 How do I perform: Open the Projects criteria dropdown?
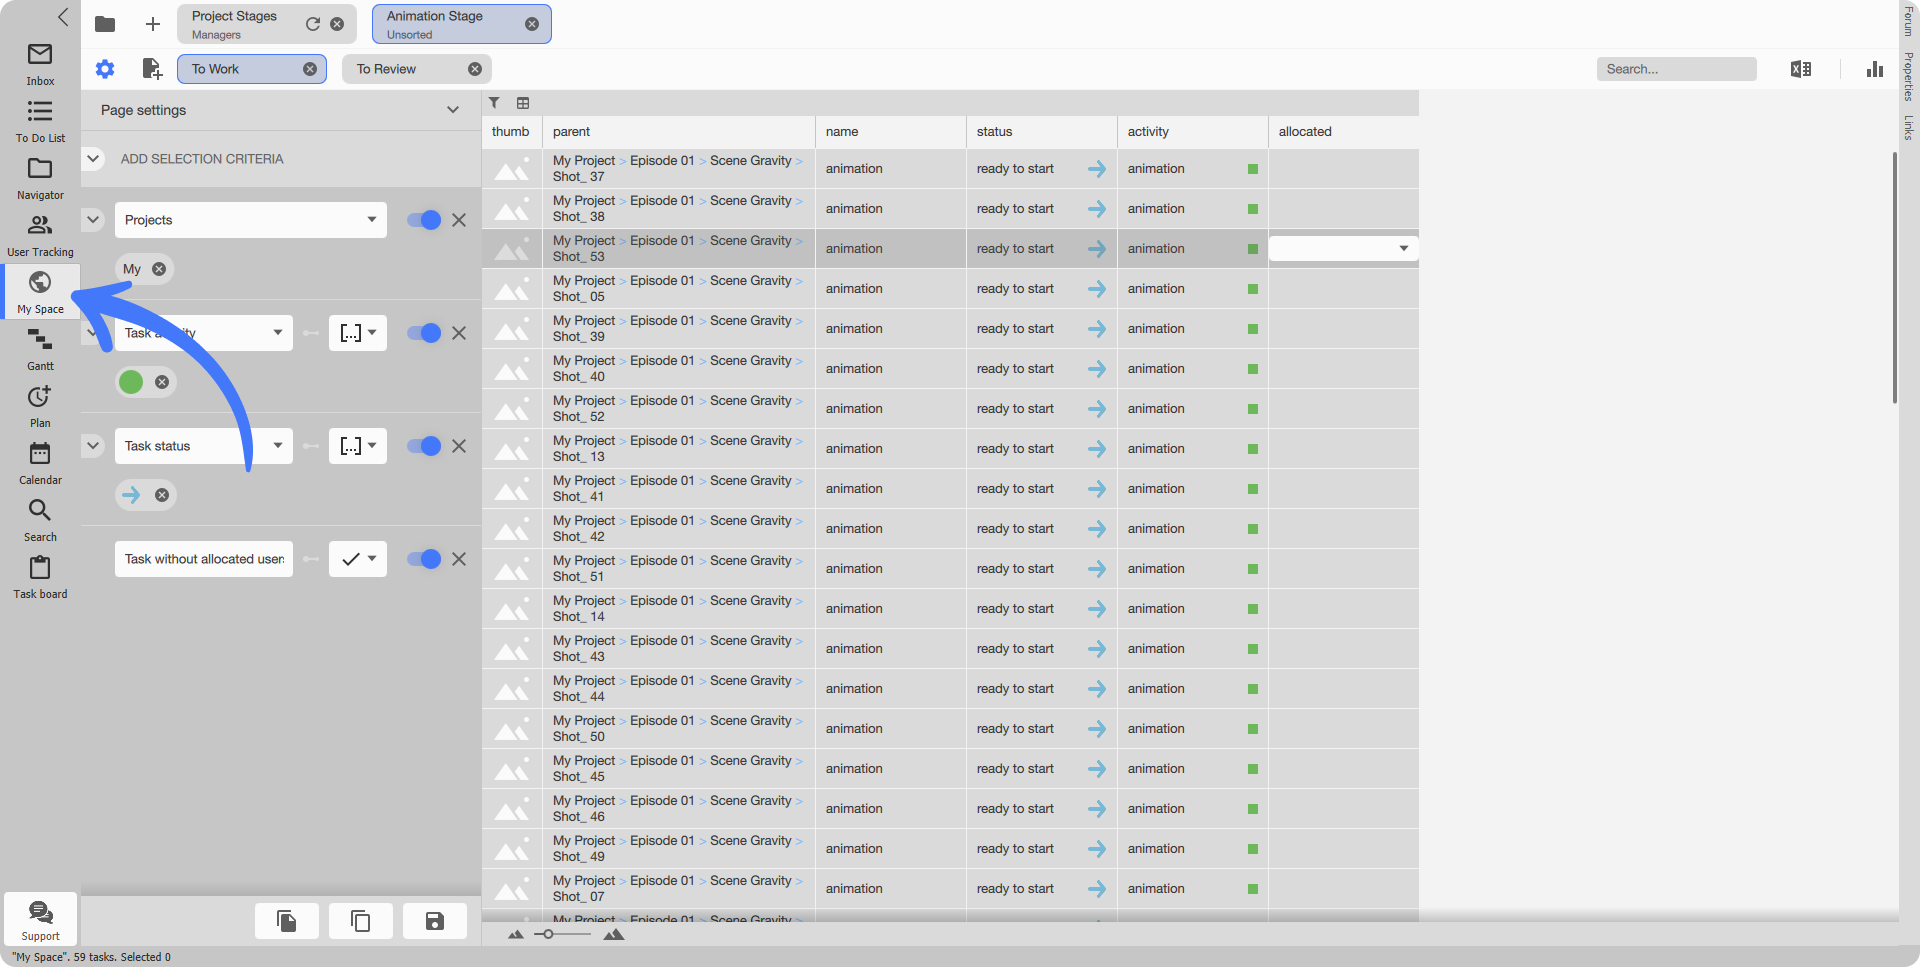click(251, 220)
